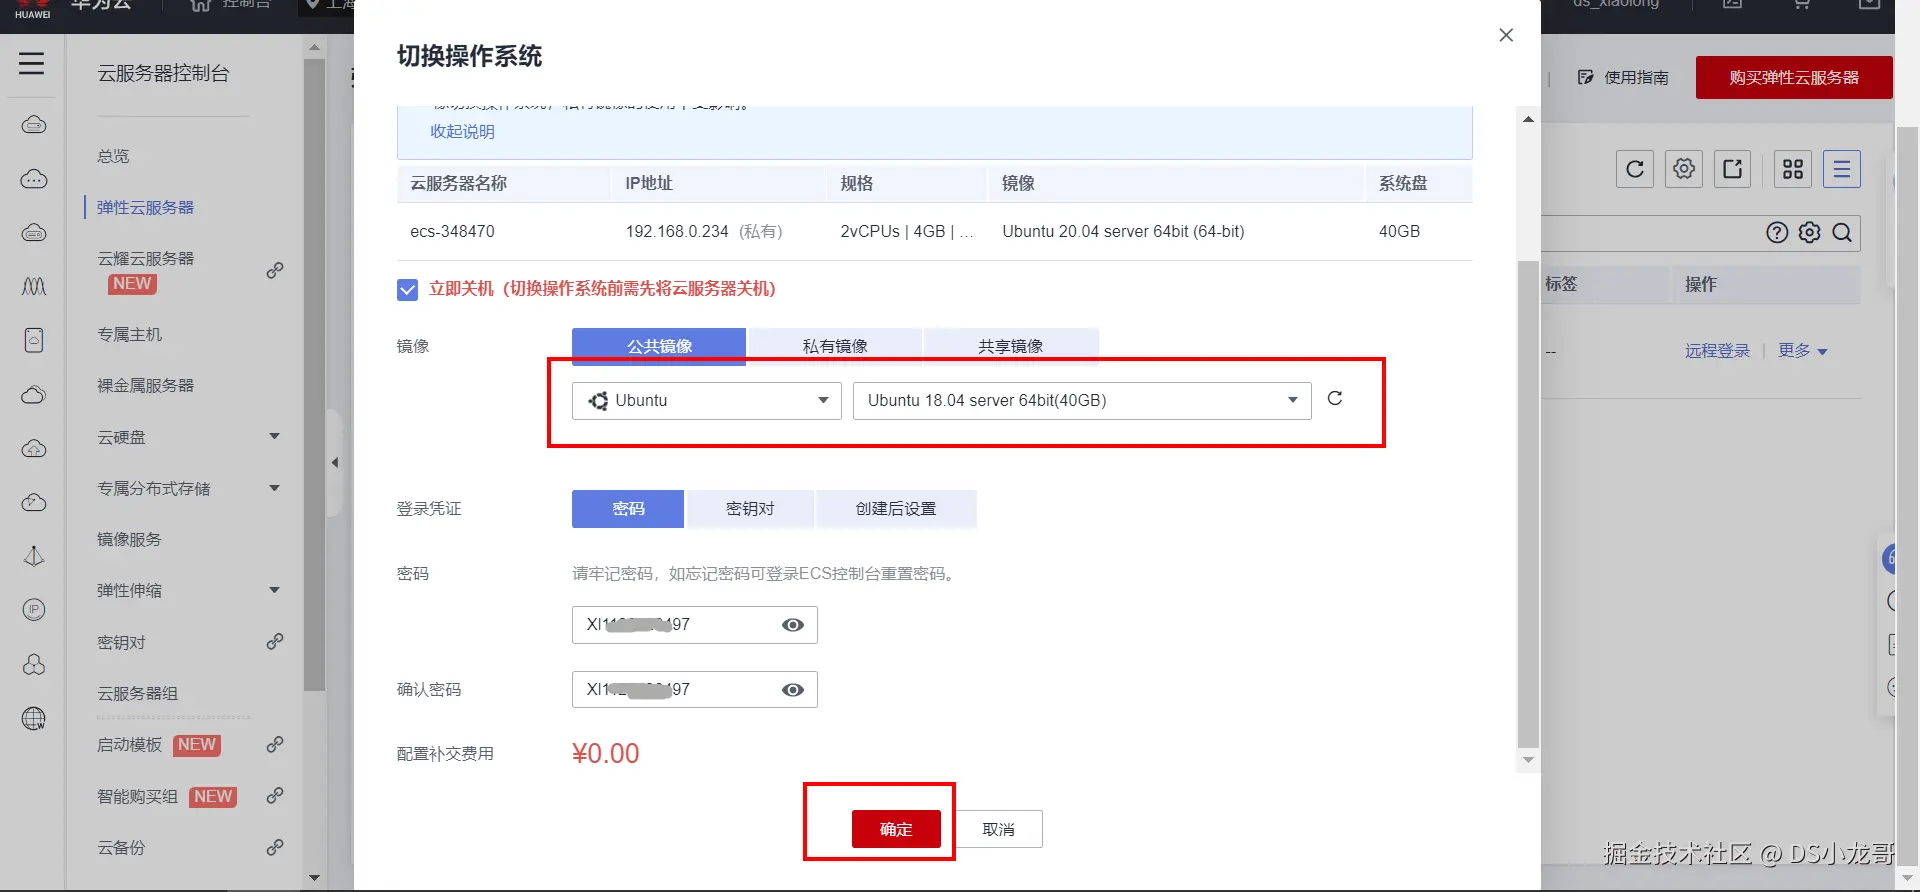This screenshot has width=1920, height=892.
Task: Open the Ubuntu OS type dropdown
Action: coord(707,400)
